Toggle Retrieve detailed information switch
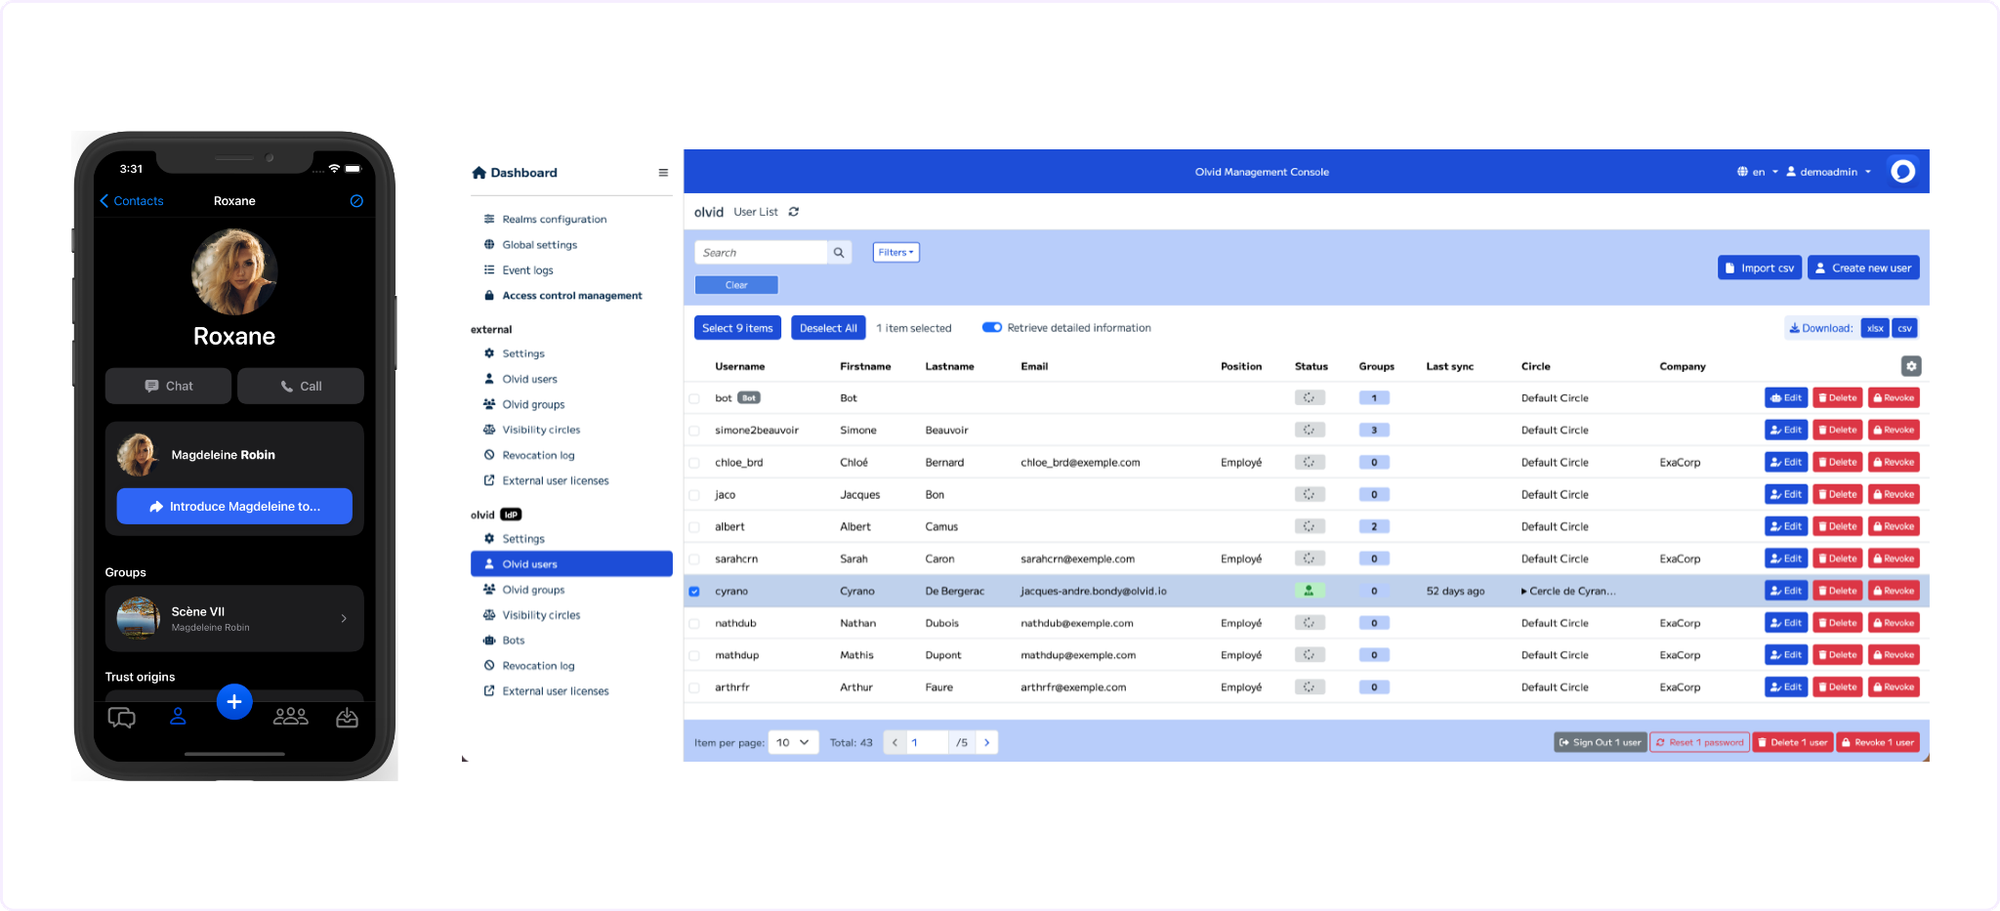2000x911 pixels. [992, 328]
